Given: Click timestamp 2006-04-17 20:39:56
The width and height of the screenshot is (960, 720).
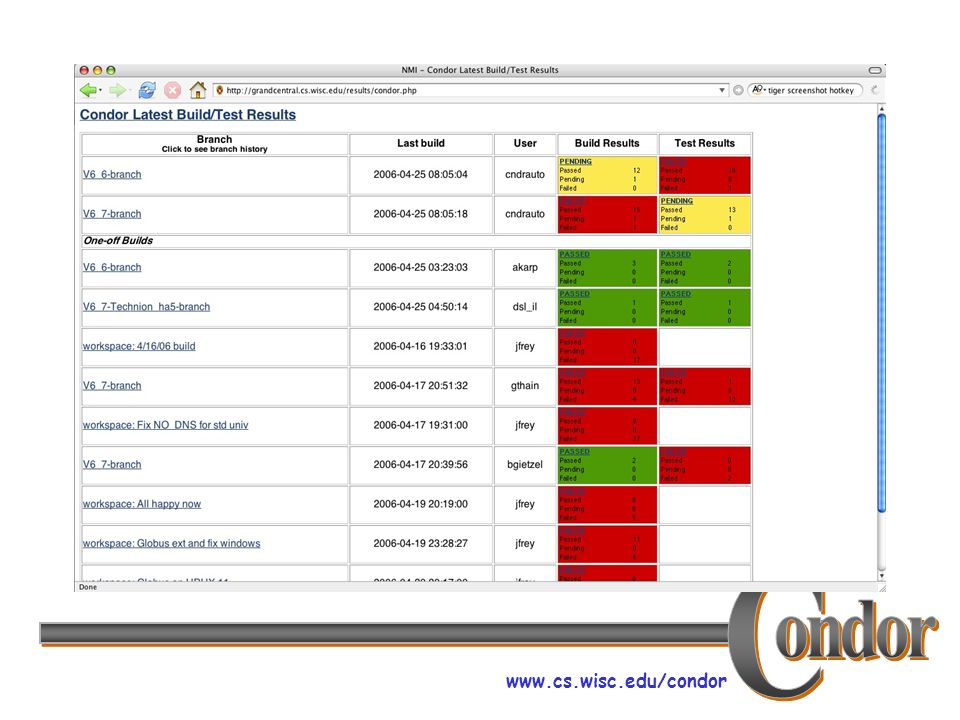Looking at the screenshot, I should 421,465.
